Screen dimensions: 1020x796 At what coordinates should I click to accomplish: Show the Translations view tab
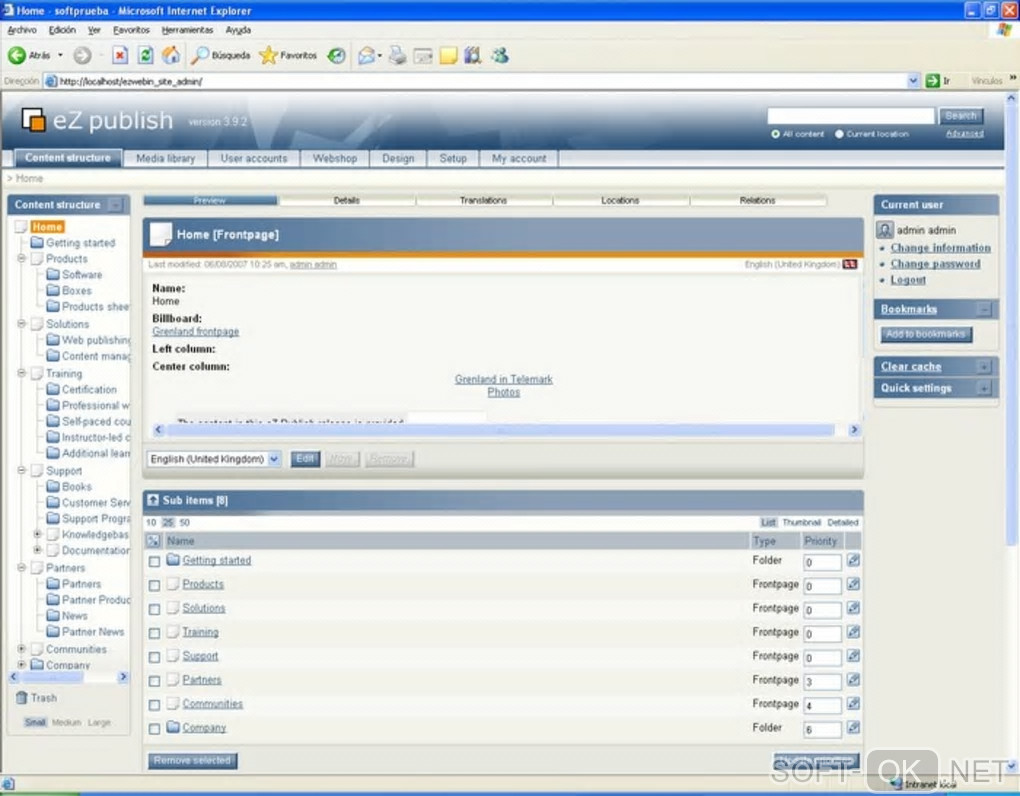[x=483, y=200]
